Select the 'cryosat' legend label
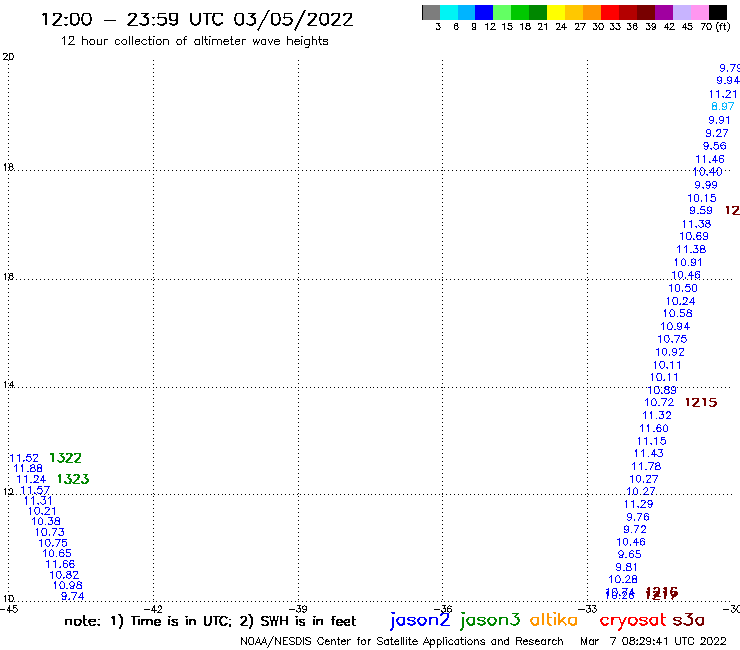This screenshot has width=740, height=650. coord(633,620)
